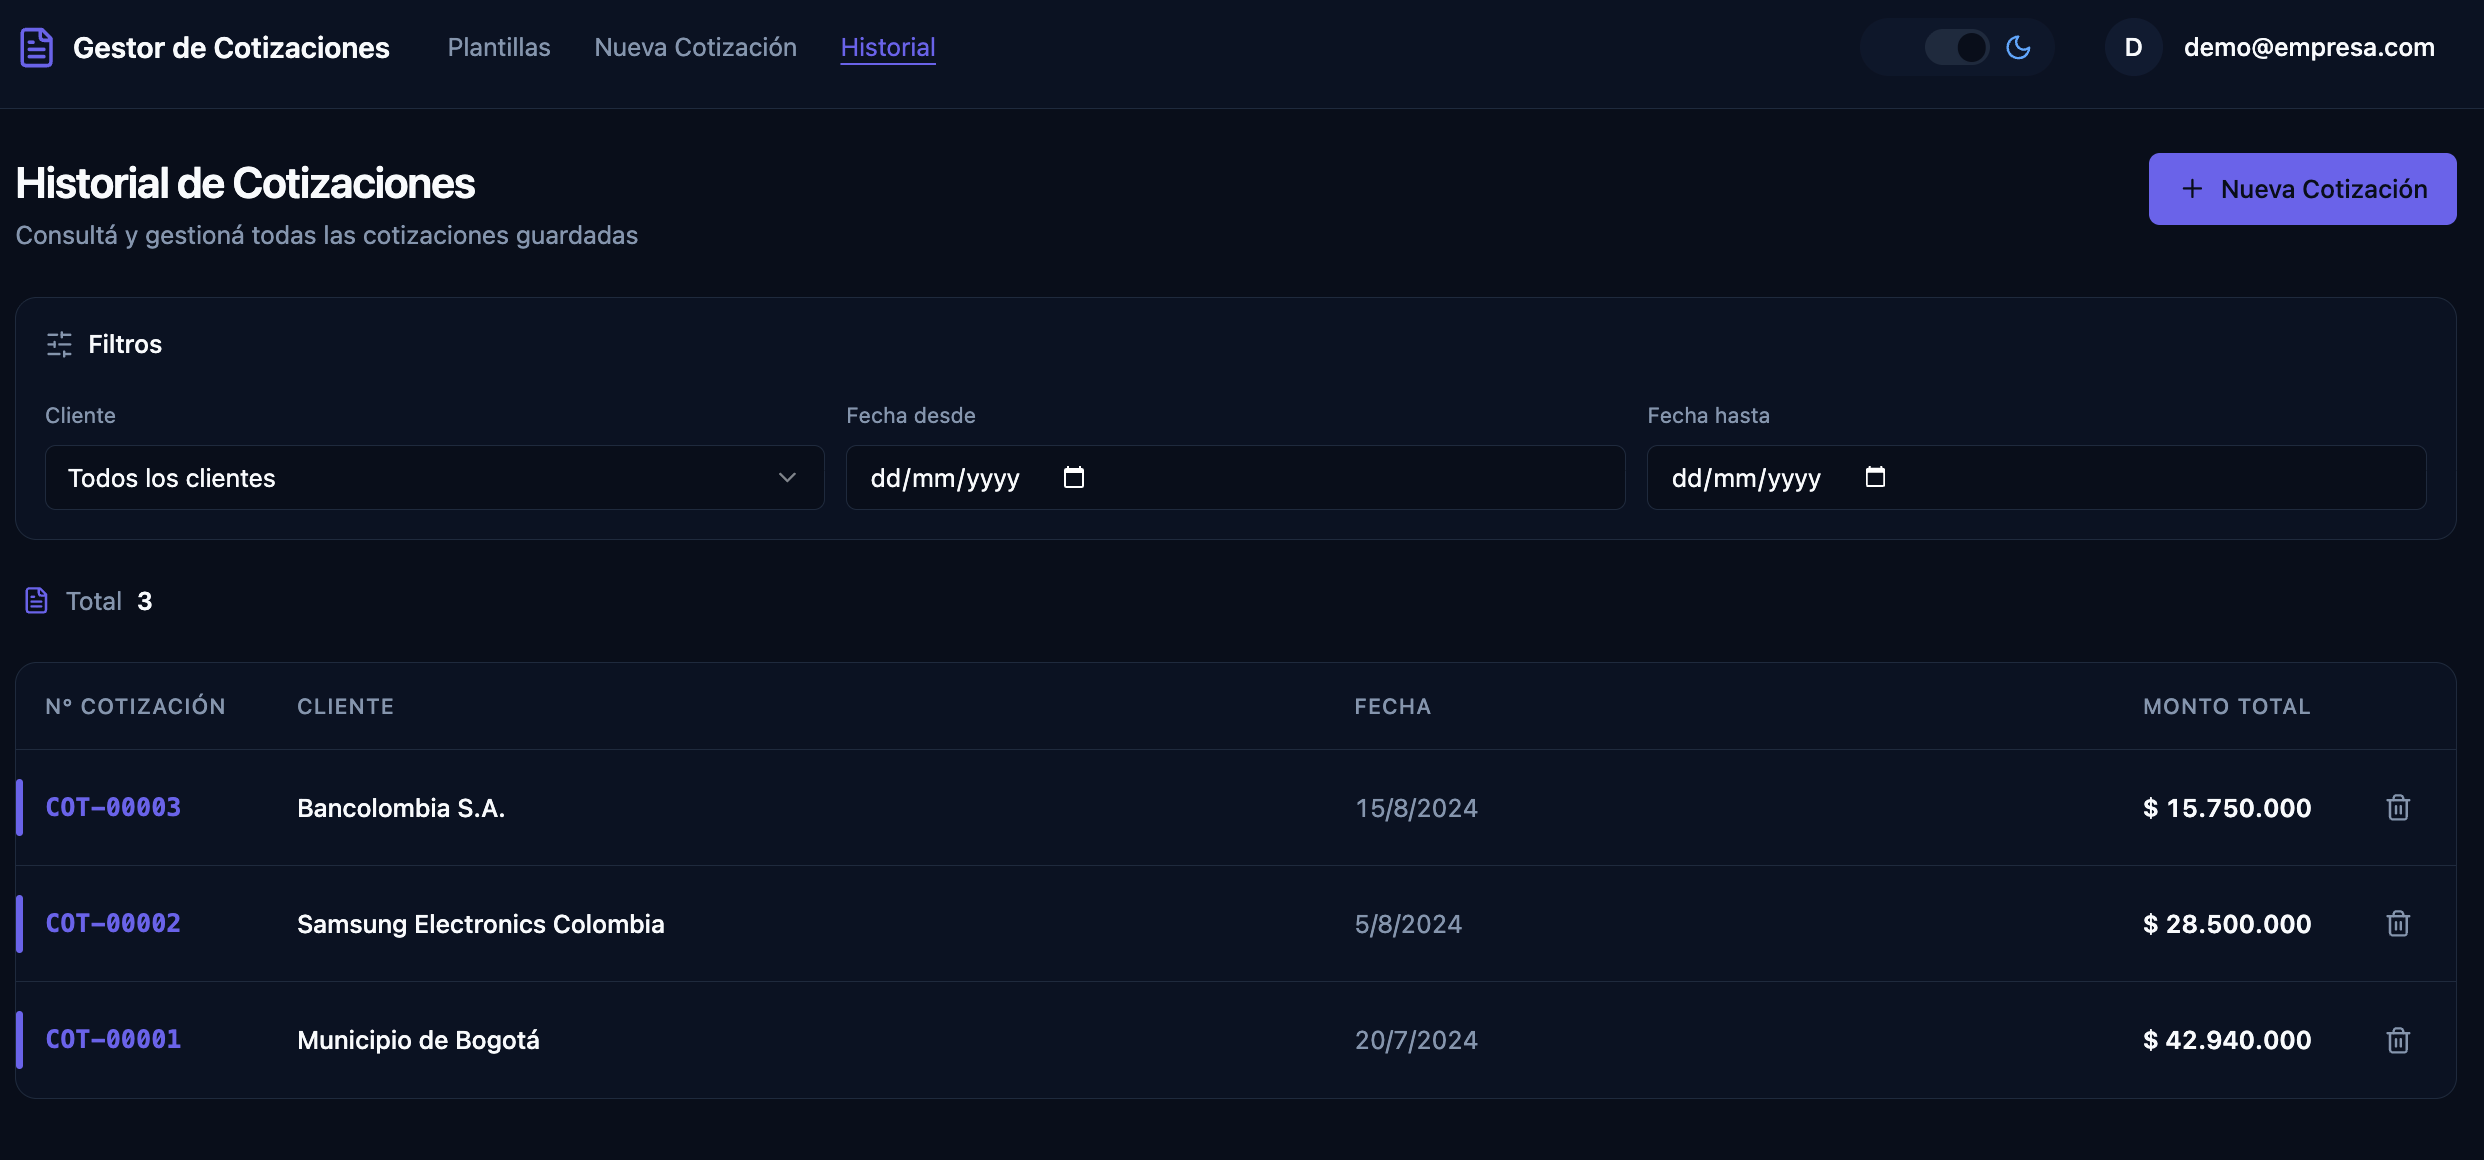Screen dimensions: 2484x1160
Task: Open the Fecha desde calendar picker icon
Action: (x=1074, y=477)
